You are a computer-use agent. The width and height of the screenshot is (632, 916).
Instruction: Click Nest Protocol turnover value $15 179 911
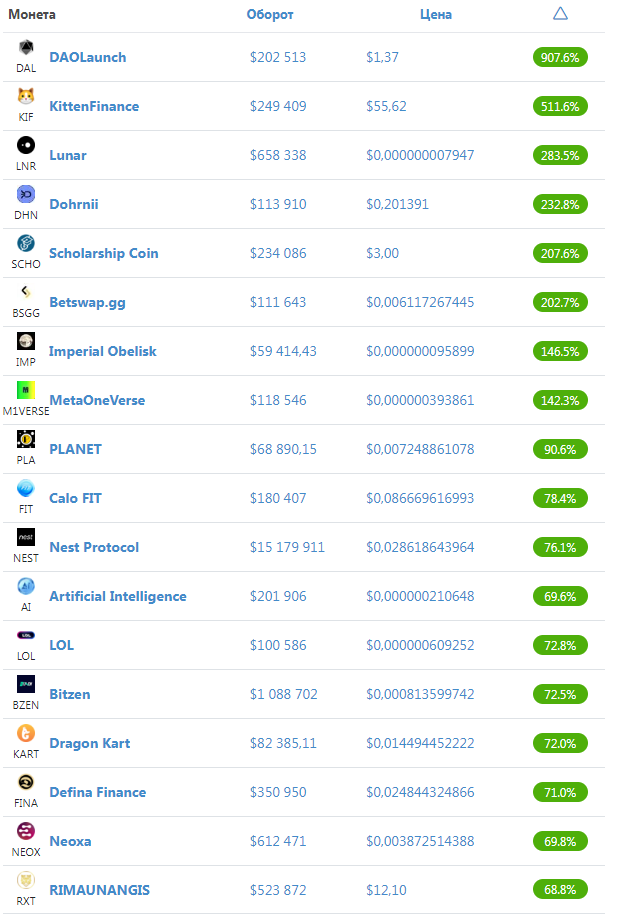click(x=287, y=547)
